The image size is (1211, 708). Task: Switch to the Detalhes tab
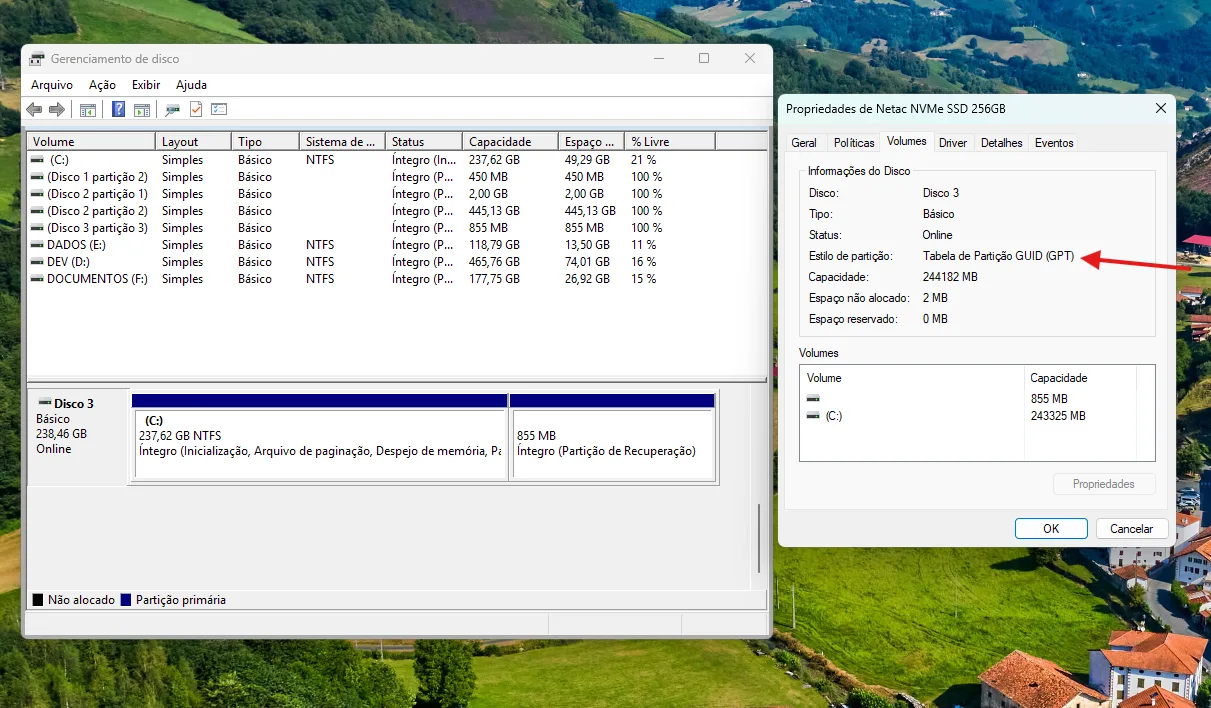coord(1001,143)
